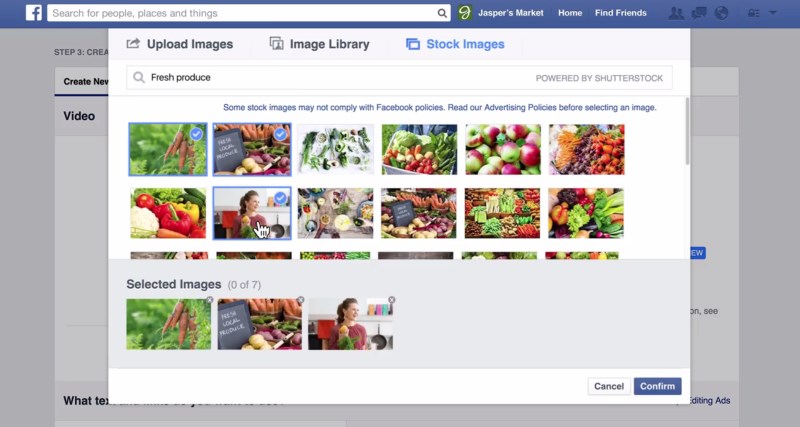Open the friend requests icon
This screenshot has height=427, width=800.
tap(676, 13)
